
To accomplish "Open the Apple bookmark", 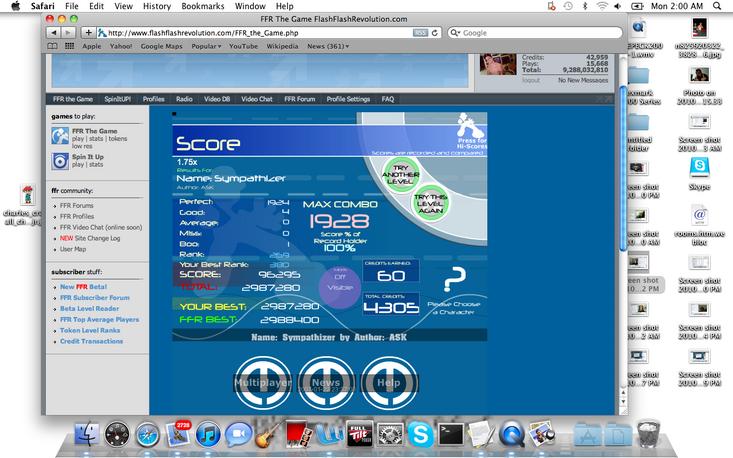I will click(92, 46).
